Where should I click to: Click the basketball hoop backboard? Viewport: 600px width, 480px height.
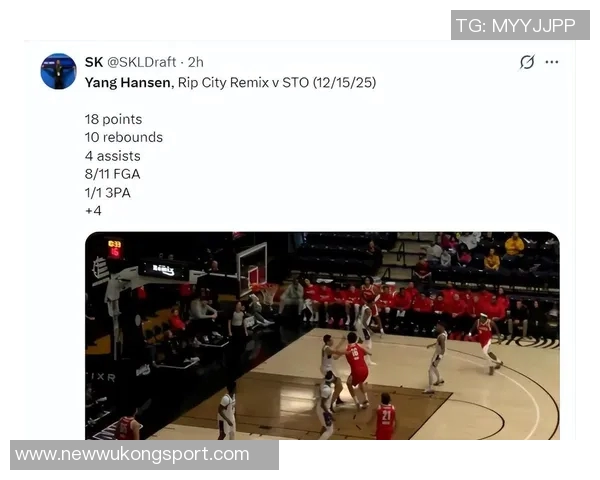pyautogui.click(x=251, y=269)
